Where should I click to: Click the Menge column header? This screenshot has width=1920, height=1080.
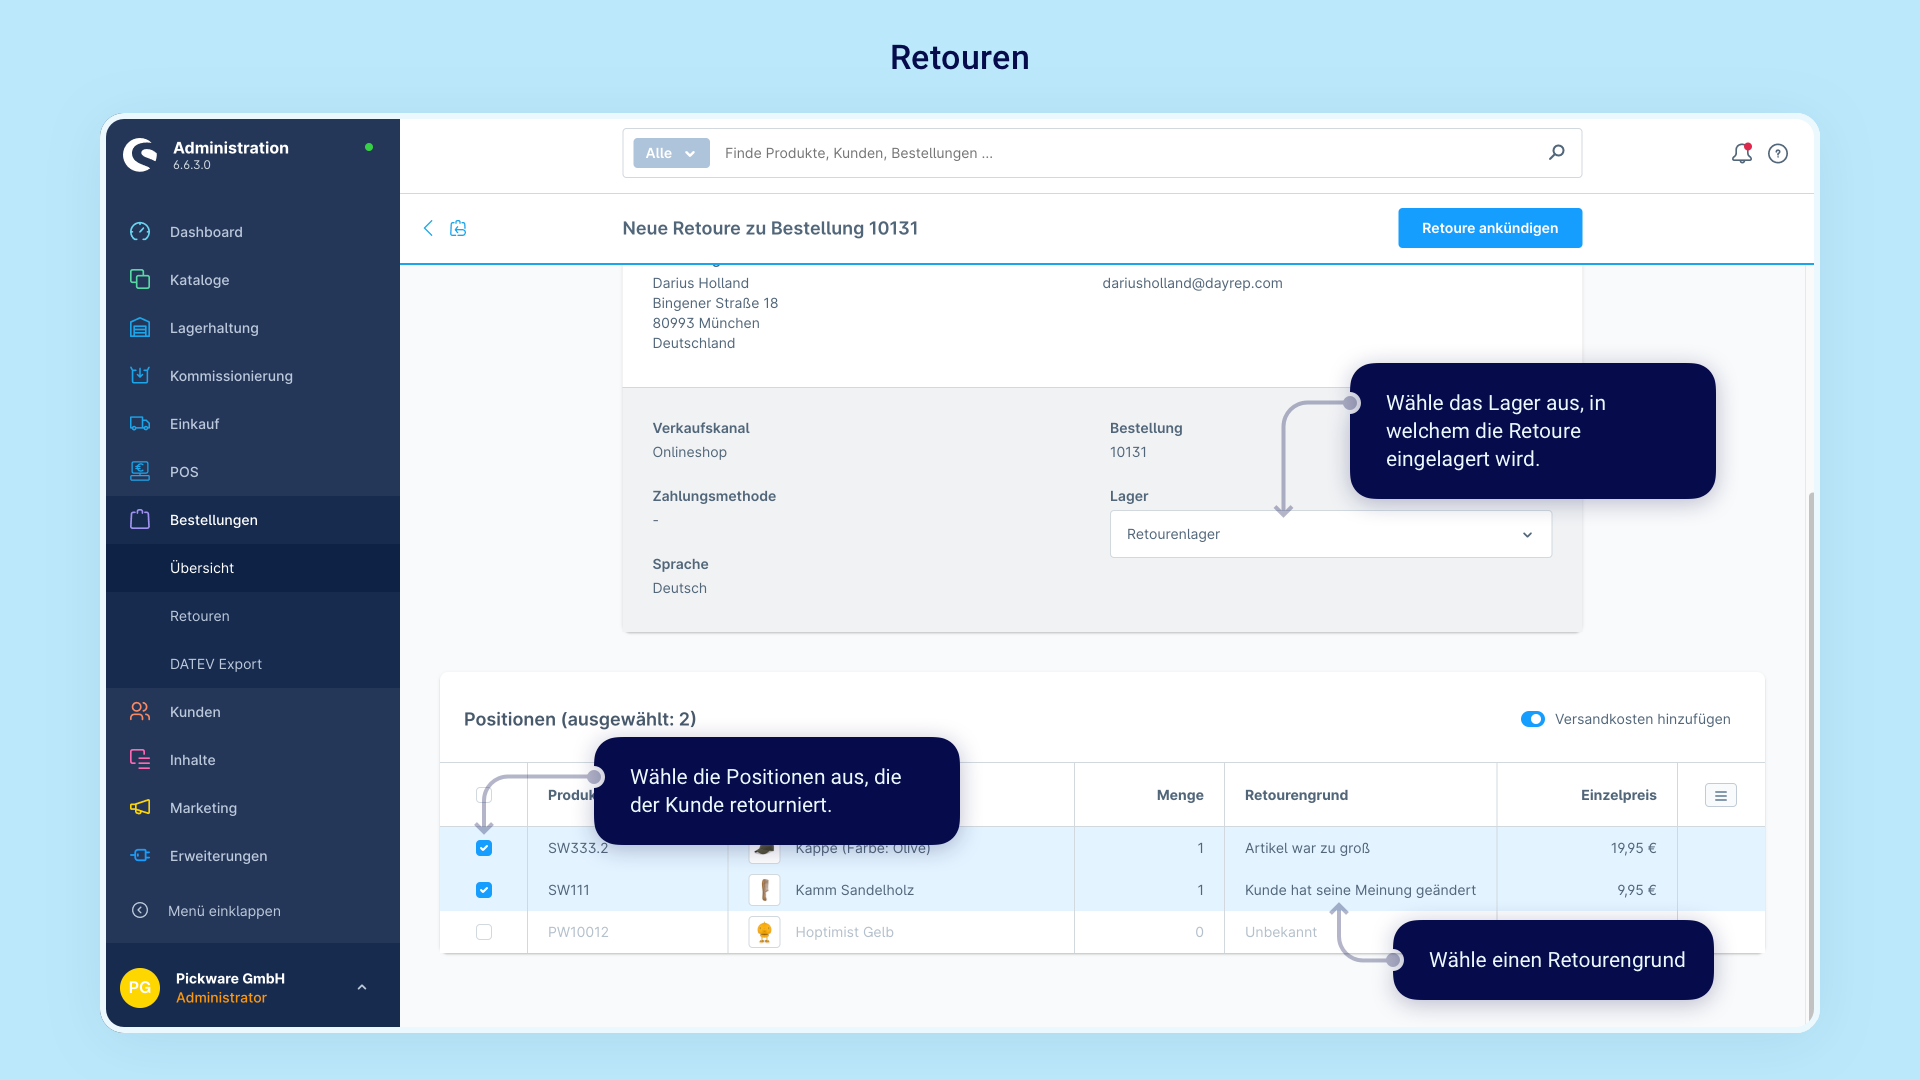1180,795
